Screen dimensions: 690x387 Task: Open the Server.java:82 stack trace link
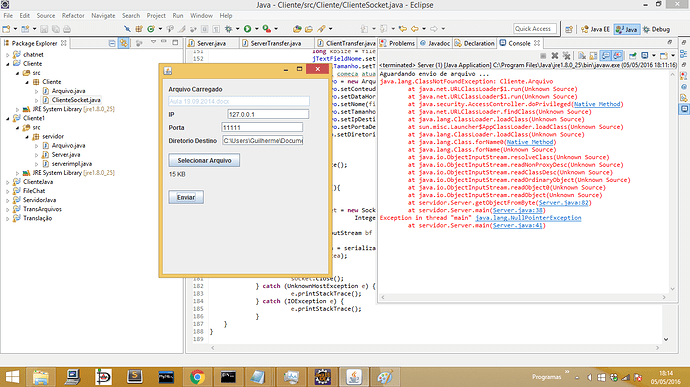tap(564, 203)
